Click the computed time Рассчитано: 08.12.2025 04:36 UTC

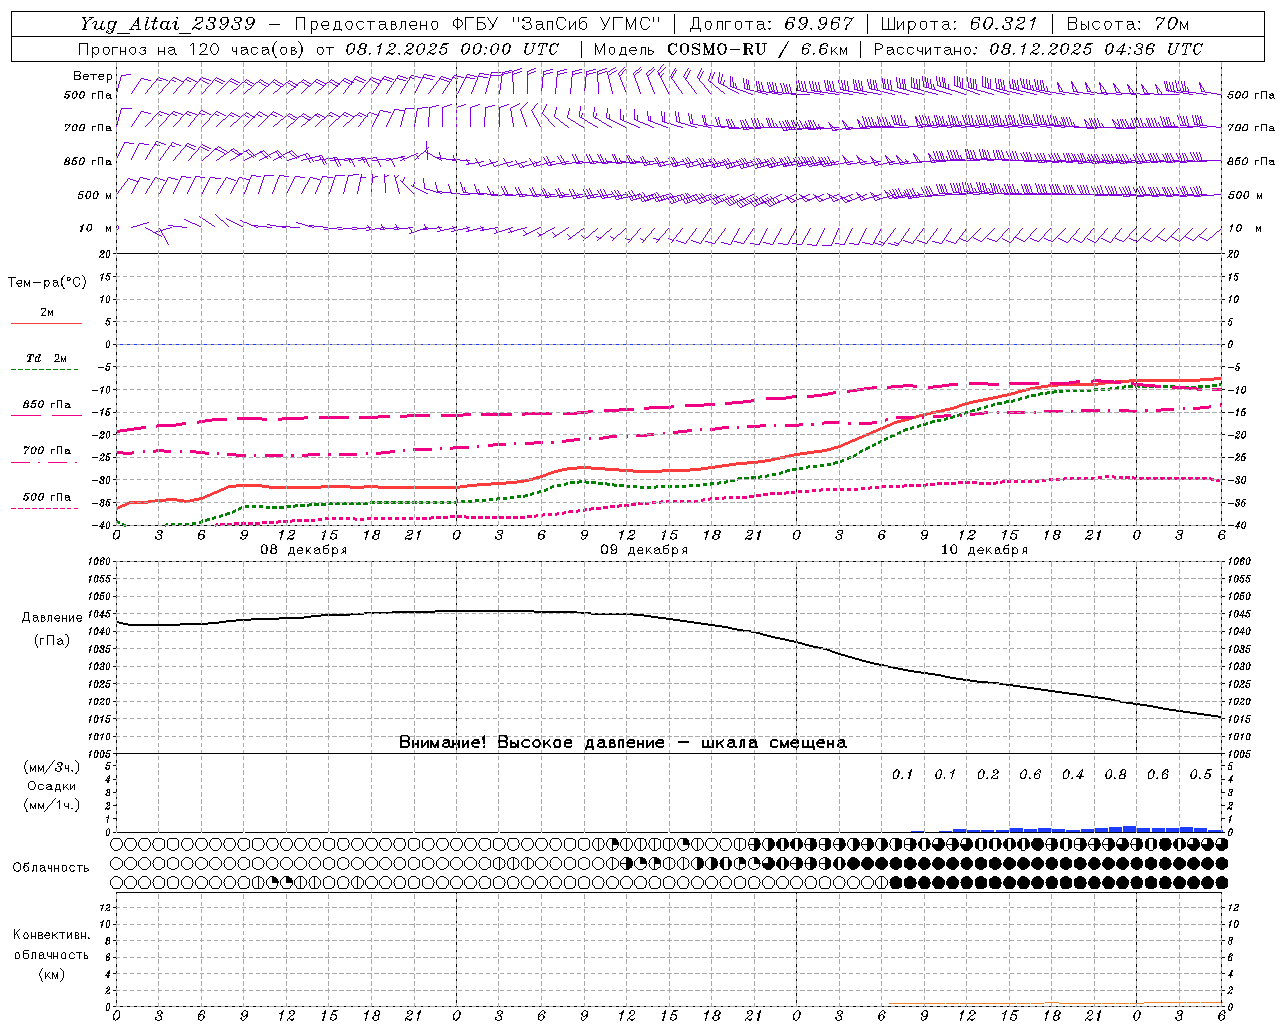click(x=1038, y=49)
